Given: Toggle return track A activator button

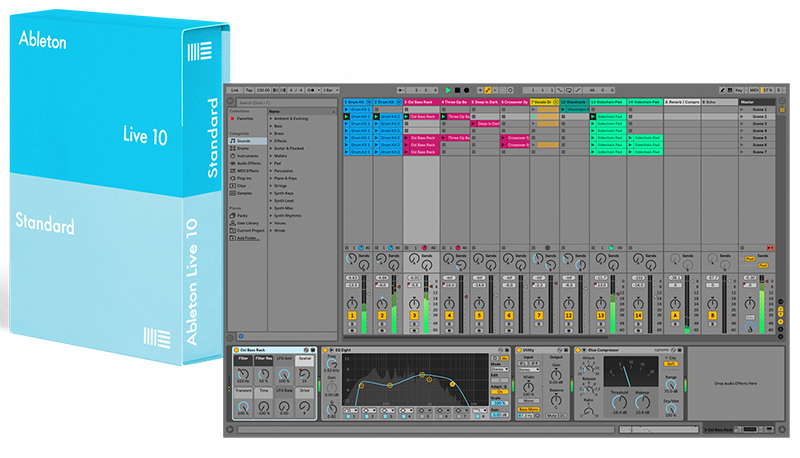Looking at the screenshot, I should [675, 316].
